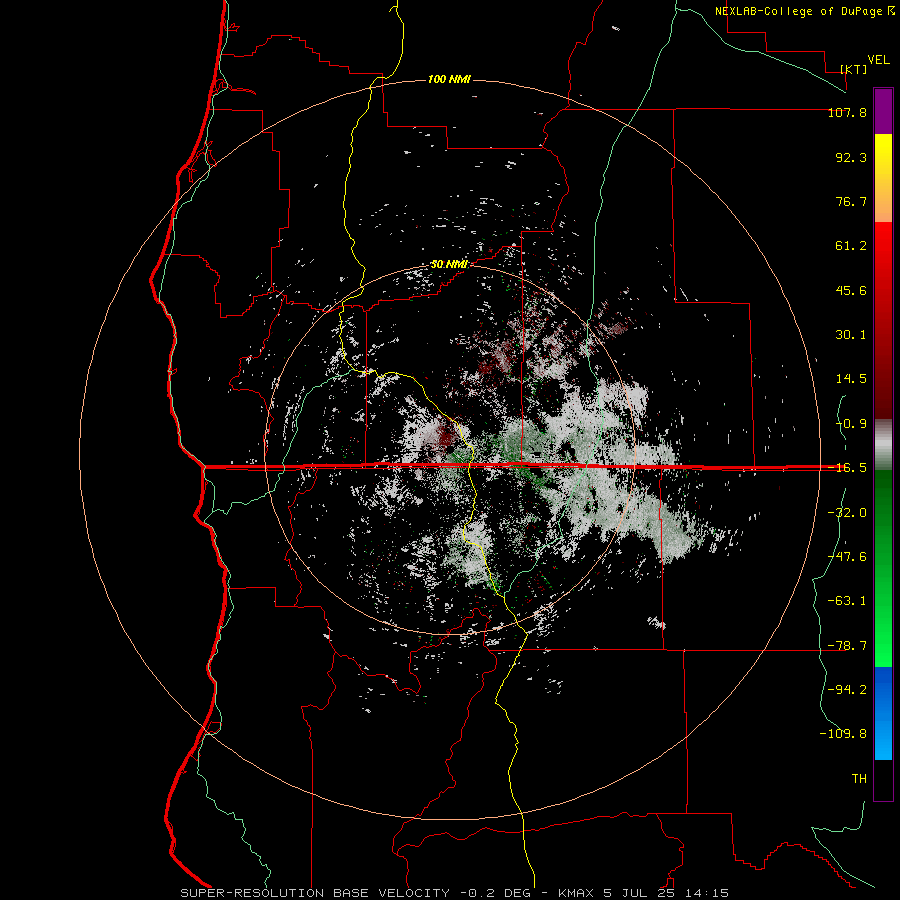This screenshot has height=900, width=900.
Task: Click the -47.6 value on the velocity scale
Action: tap(847, 557)
